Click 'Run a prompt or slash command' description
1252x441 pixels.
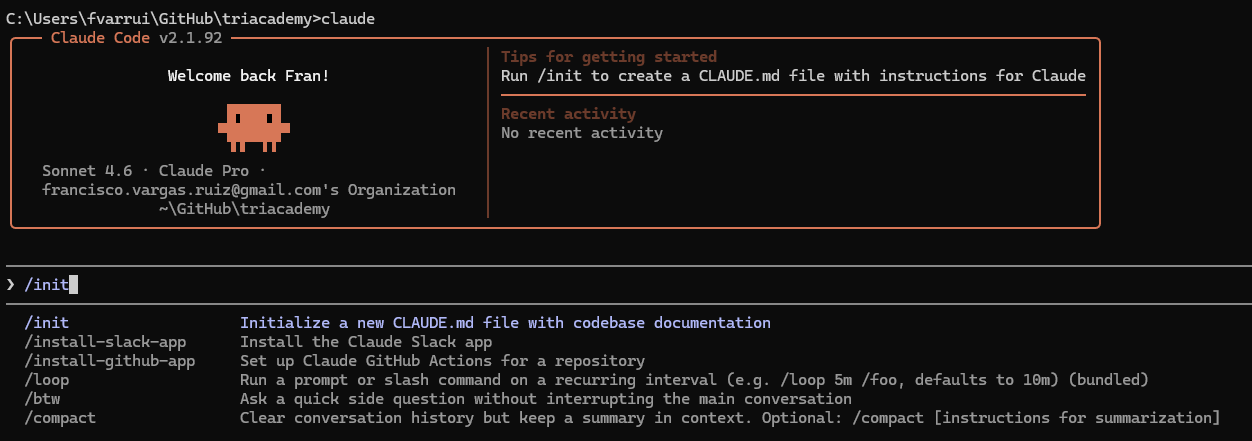point(694,380)
